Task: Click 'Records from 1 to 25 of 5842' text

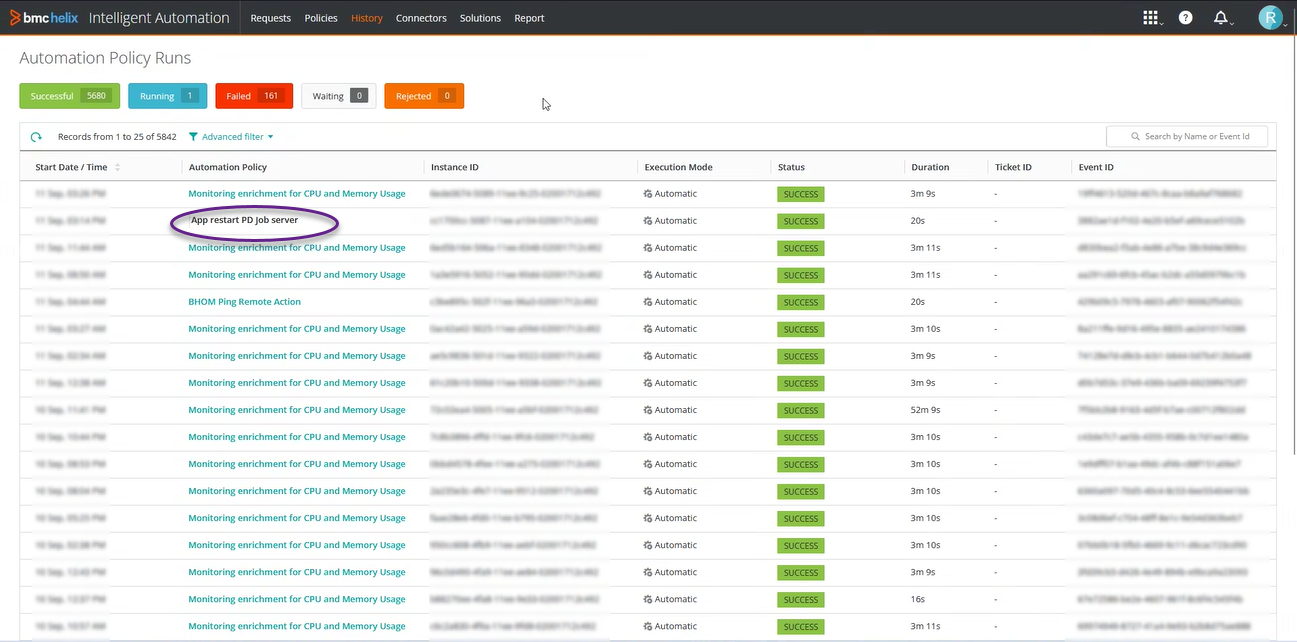Action: (x=117, y=137)
